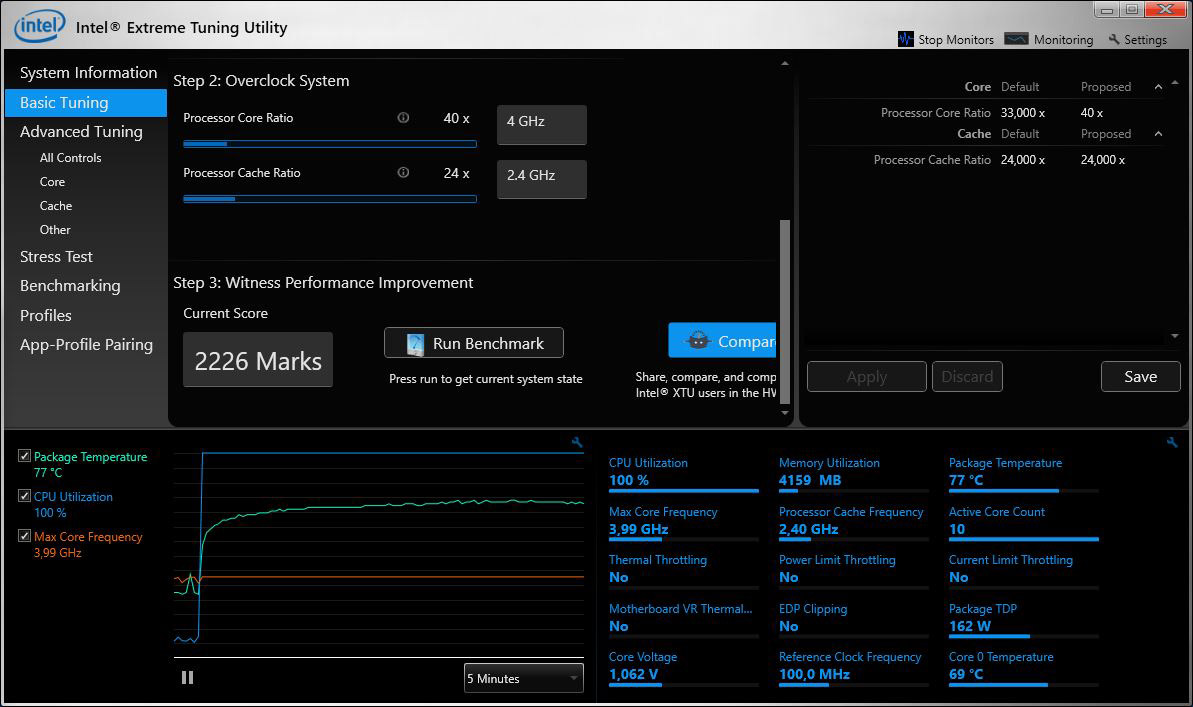Pause the monitoring graph
The image size is (1193, 707).
(x=187, y=677)
